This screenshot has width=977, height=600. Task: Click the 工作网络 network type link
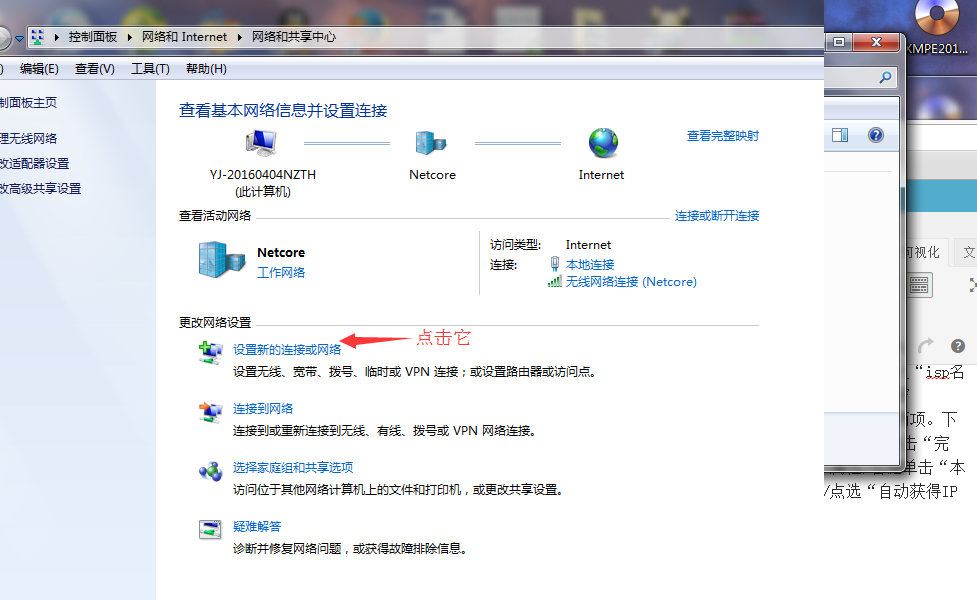pos(281,272)
